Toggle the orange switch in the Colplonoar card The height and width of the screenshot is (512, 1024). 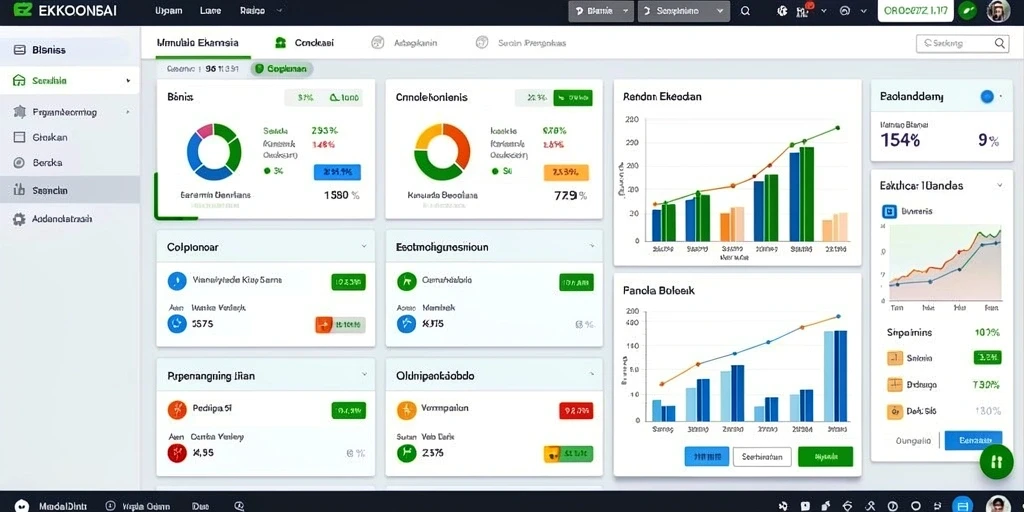340,325
